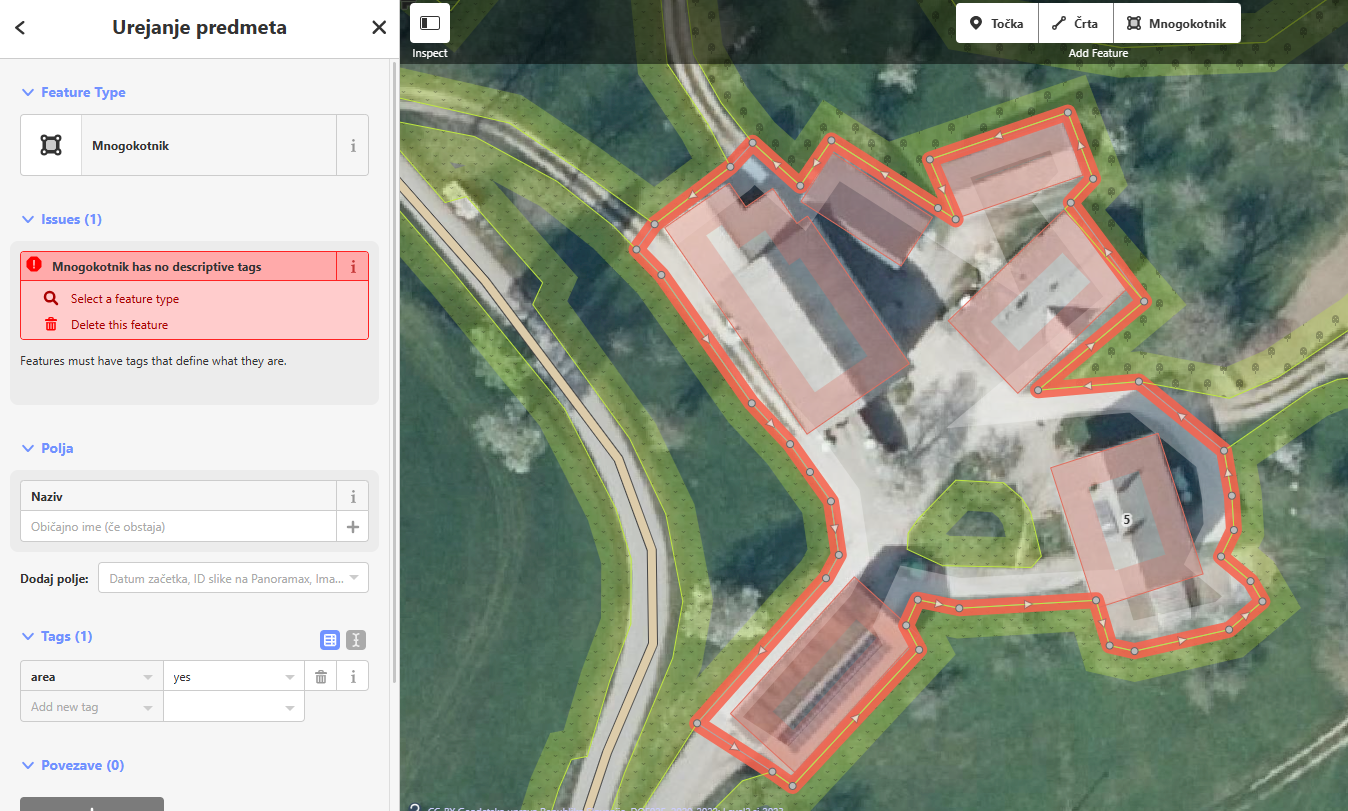Click Delete this feature option
1348x811 pixels.
(119, 325)
